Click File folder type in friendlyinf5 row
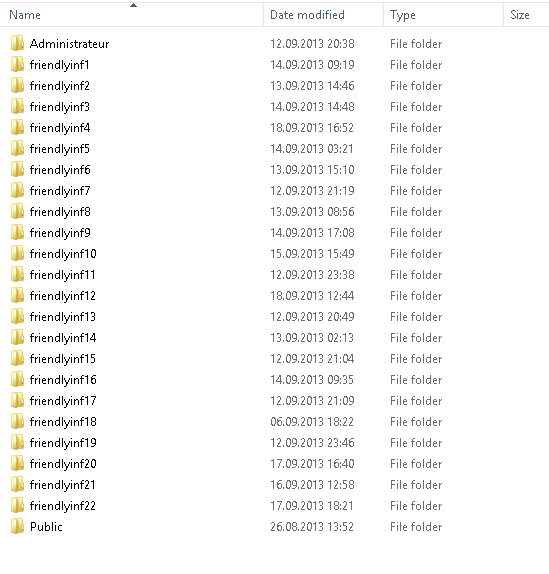The width and height of the screenshot is (549, 574). [x=416, y=149]
